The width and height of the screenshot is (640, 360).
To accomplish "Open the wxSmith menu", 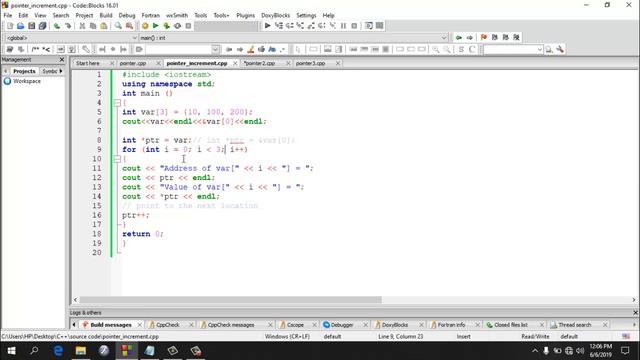I will [x=177, y=15].
